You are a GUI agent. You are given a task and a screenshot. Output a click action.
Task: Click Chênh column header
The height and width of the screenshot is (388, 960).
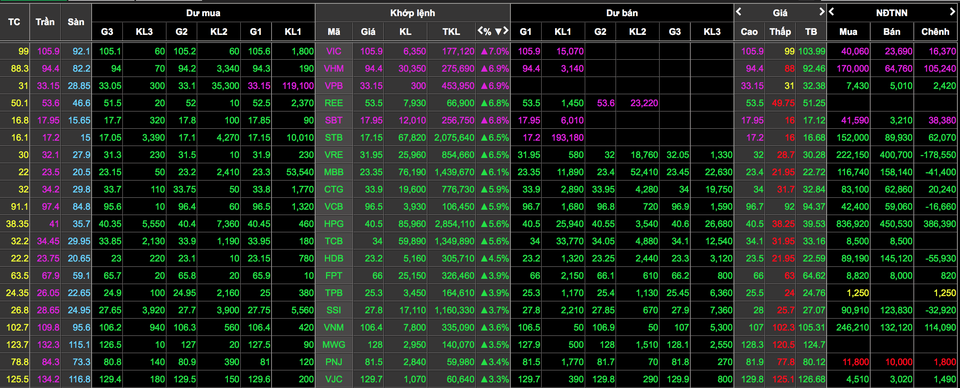pyautogui.click(x=936, y=31)
